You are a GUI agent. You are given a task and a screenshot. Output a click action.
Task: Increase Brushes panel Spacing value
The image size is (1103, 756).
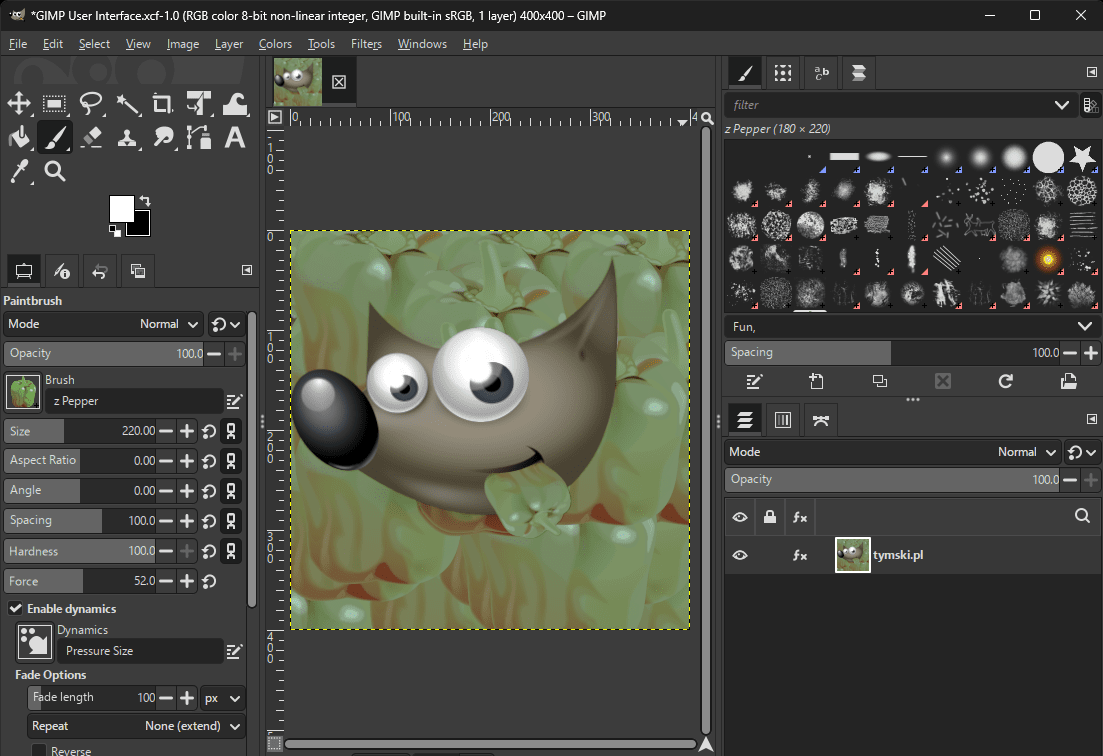tap(1090, 353)
